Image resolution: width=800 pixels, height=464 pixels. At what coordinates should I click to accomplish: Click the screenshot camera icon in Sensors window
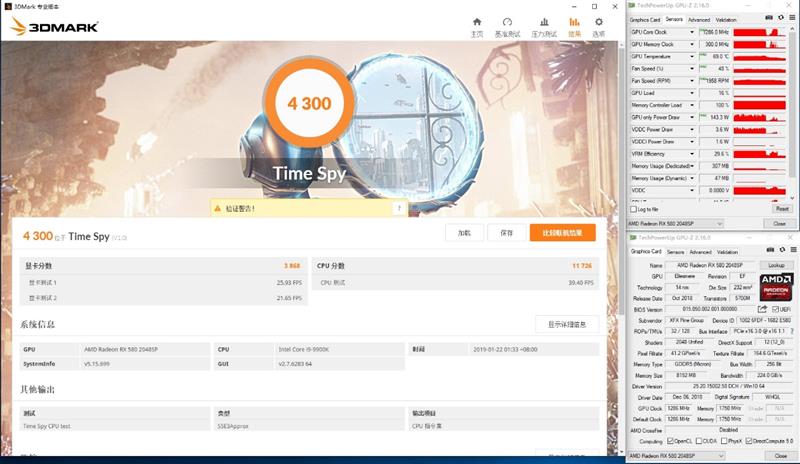pyautogui.click(x=769, y=18)
